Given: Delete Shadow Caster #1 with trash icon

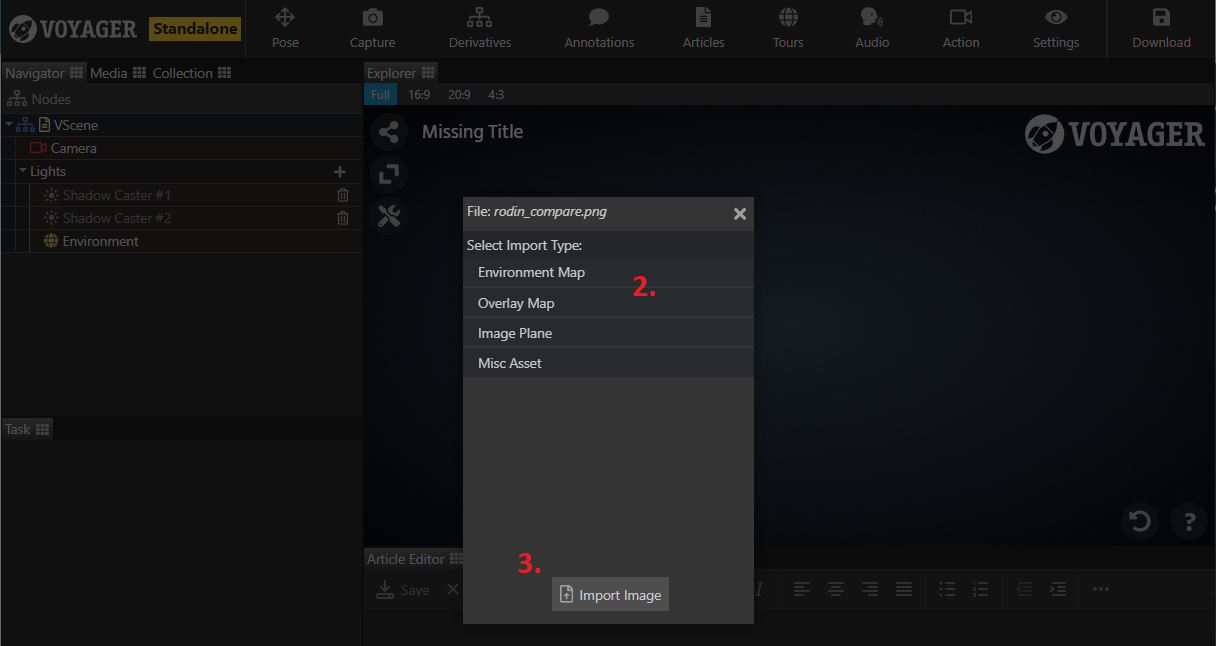Looking at the screenshot, I should click(x=343, y=195).
